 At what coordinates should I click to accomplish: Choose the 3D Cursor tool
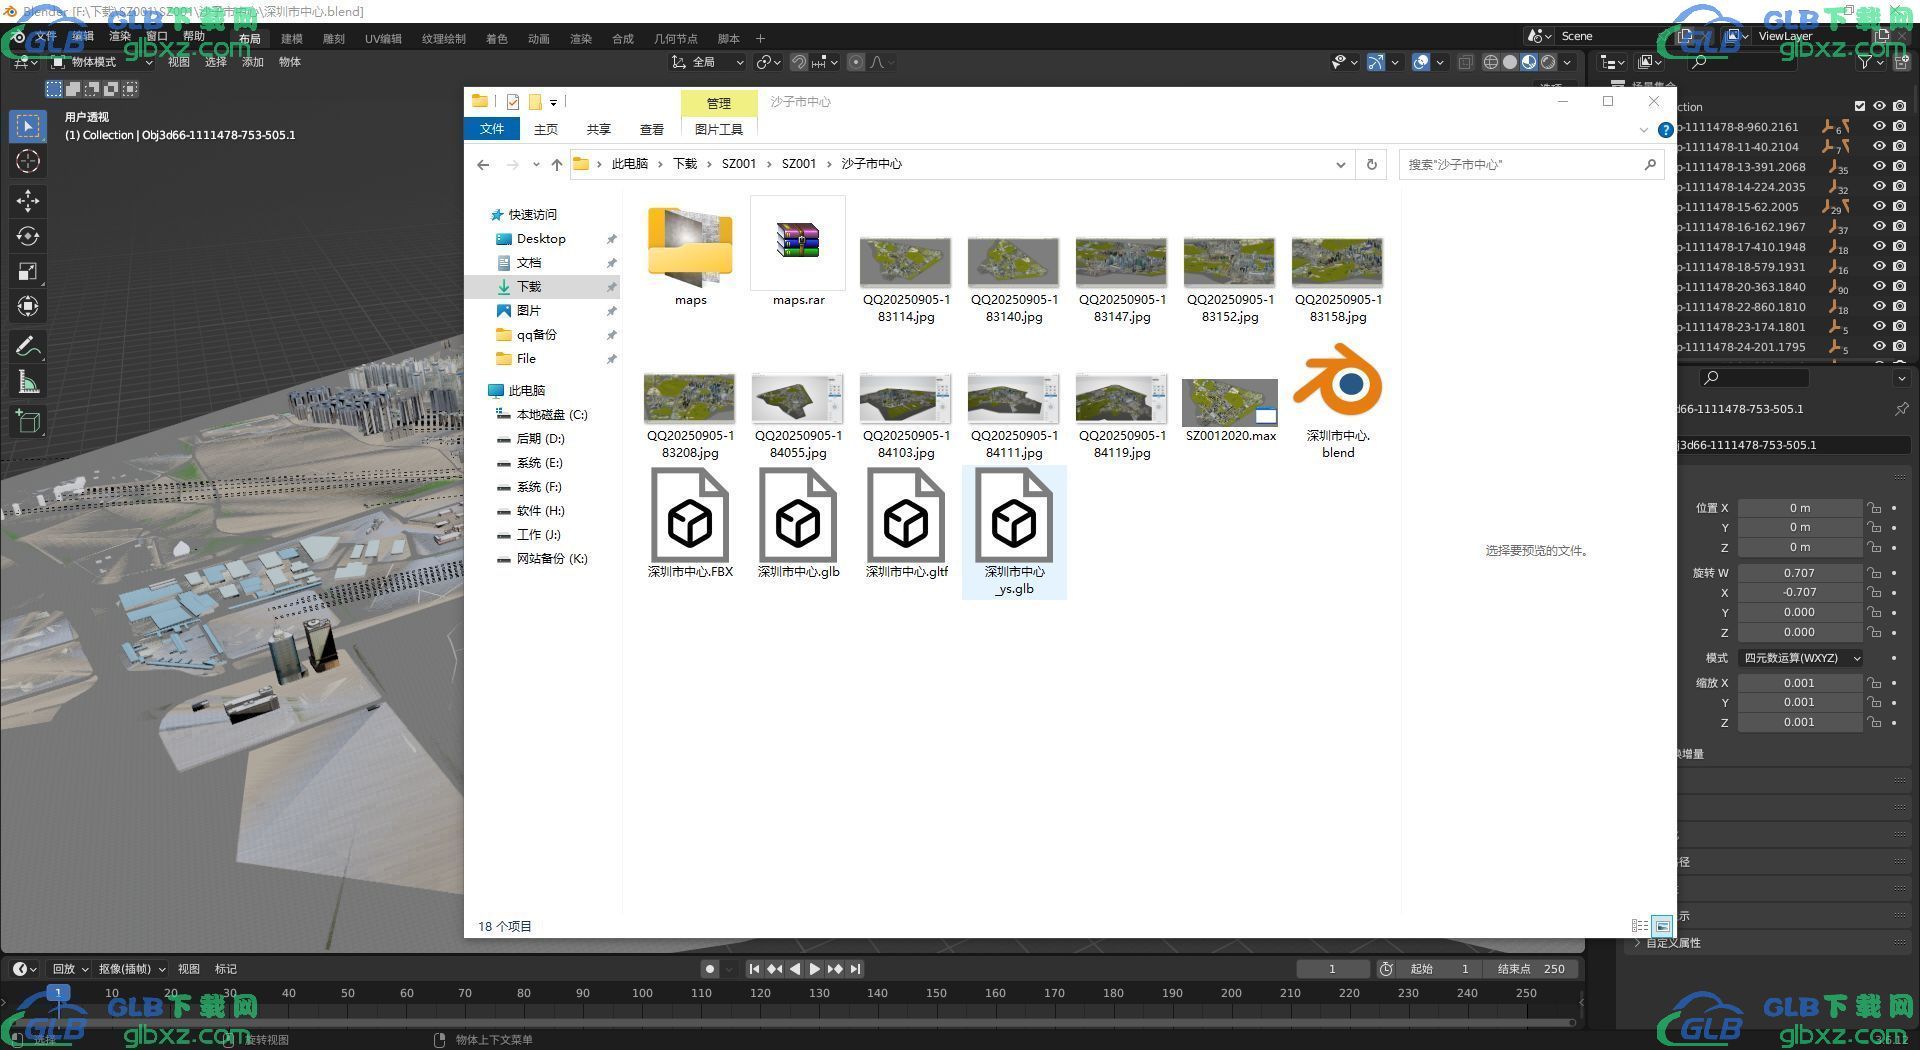(x=28, y=161)
